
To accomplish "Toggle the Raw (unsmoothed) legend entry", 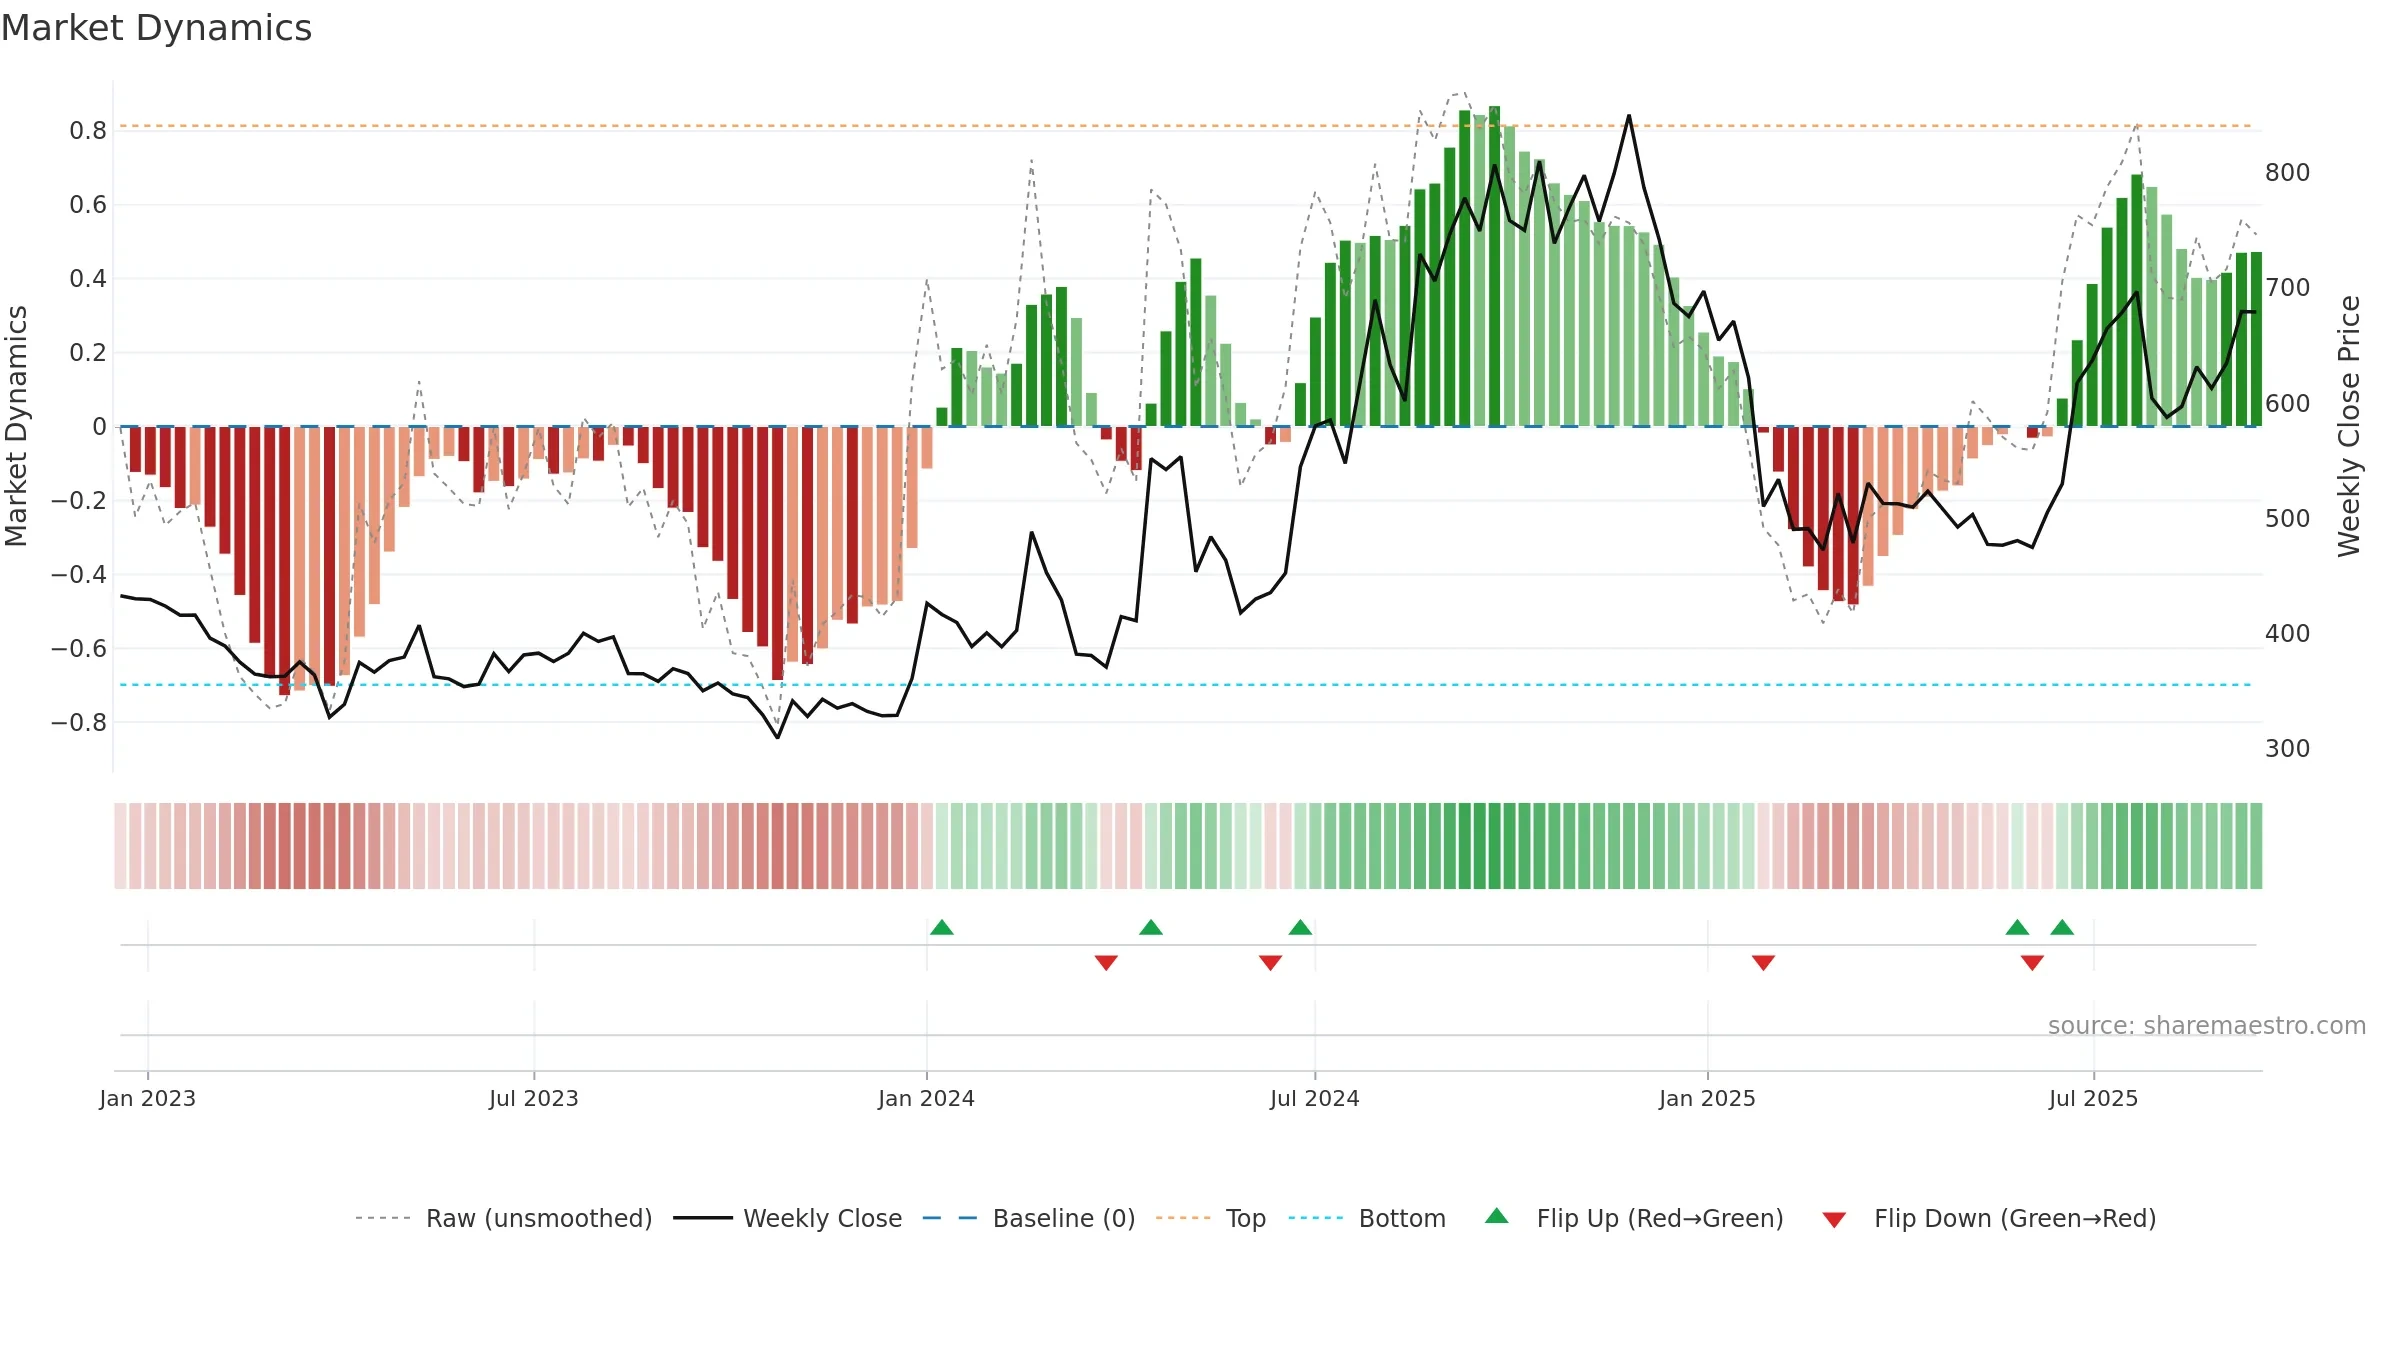I will pos(504,1218).
